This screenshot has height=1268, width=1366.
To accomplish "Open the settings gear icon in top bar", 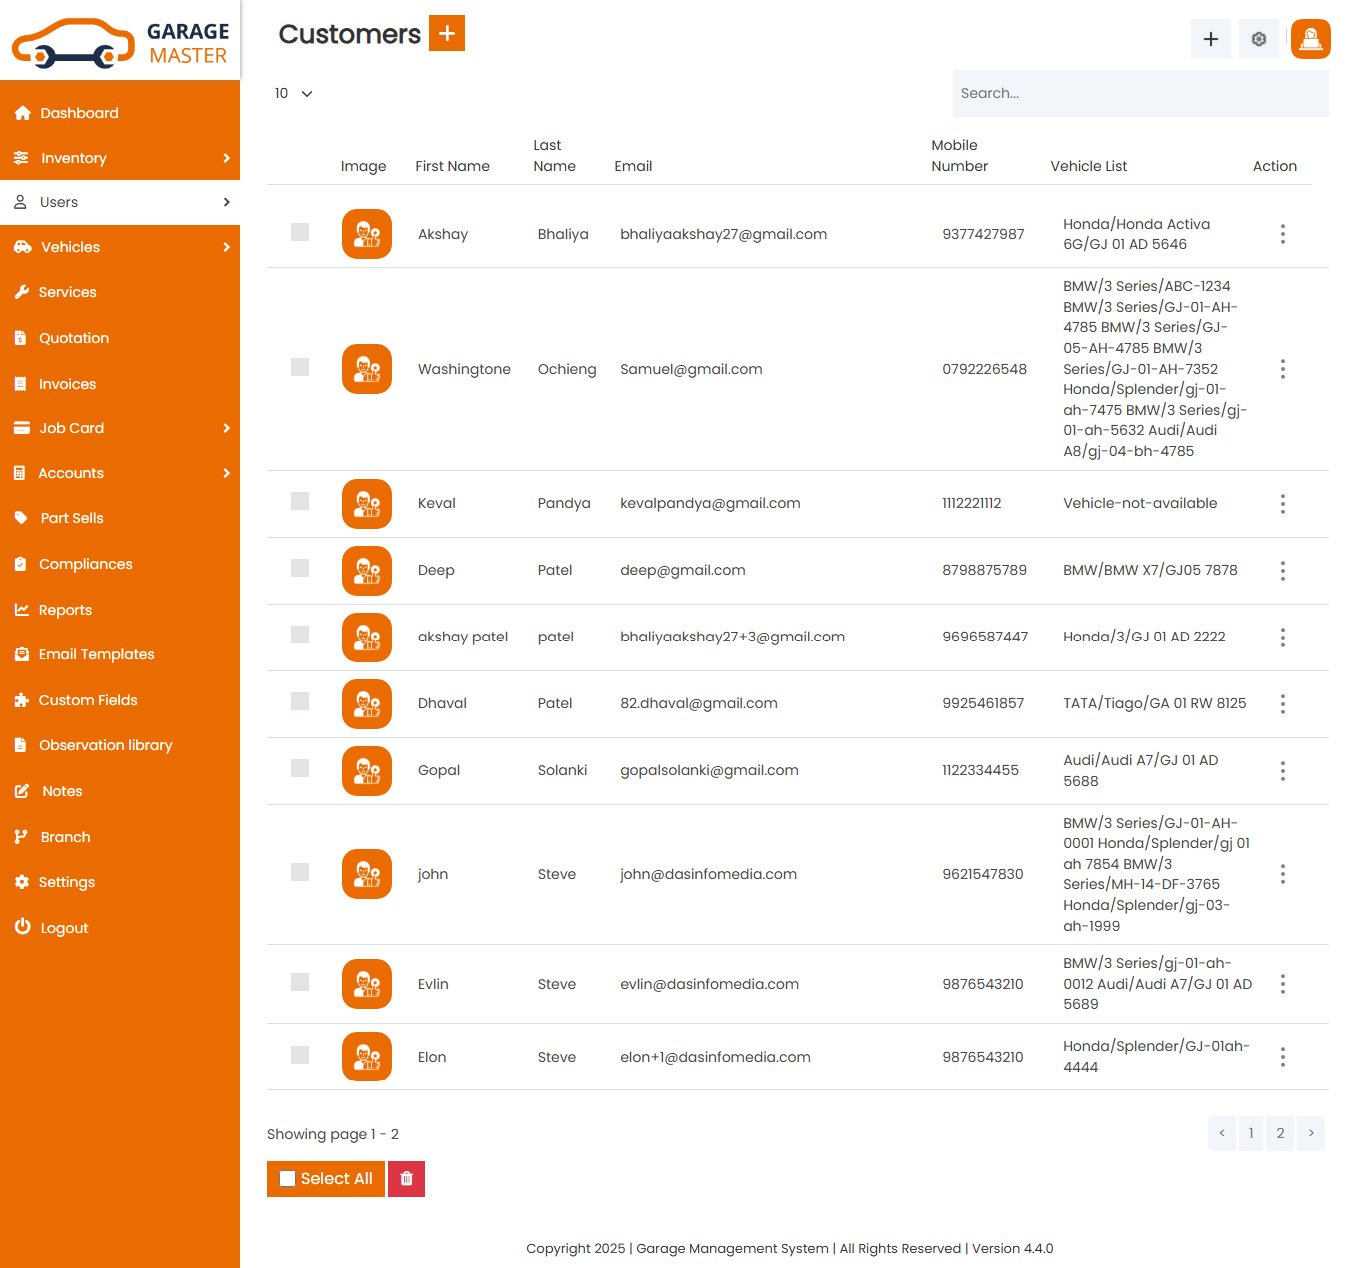I will [x=1258, y=39].
